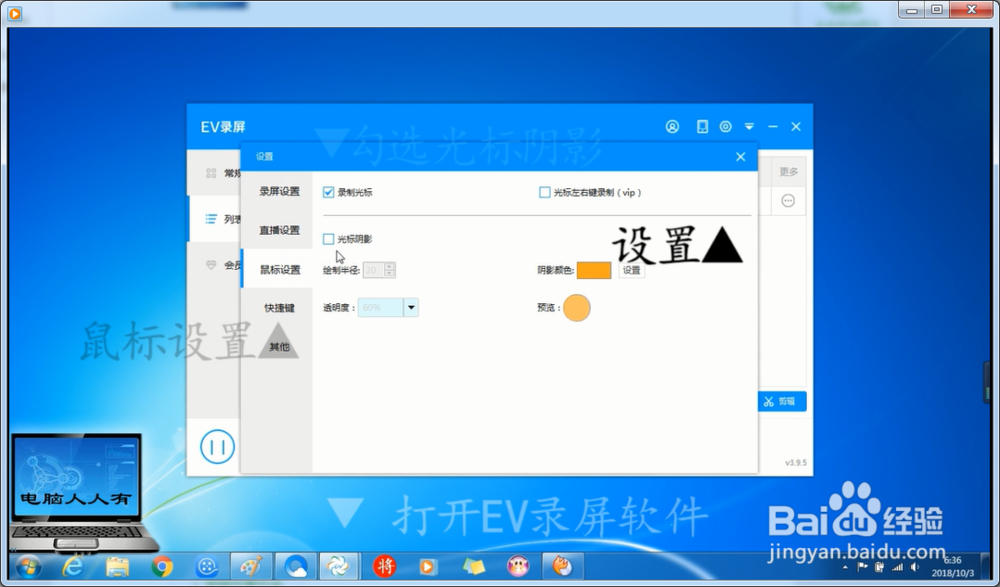Screen dimensions: 1000x587
Task: Click the three-dot more options circle icon
Action: (788, 201)
